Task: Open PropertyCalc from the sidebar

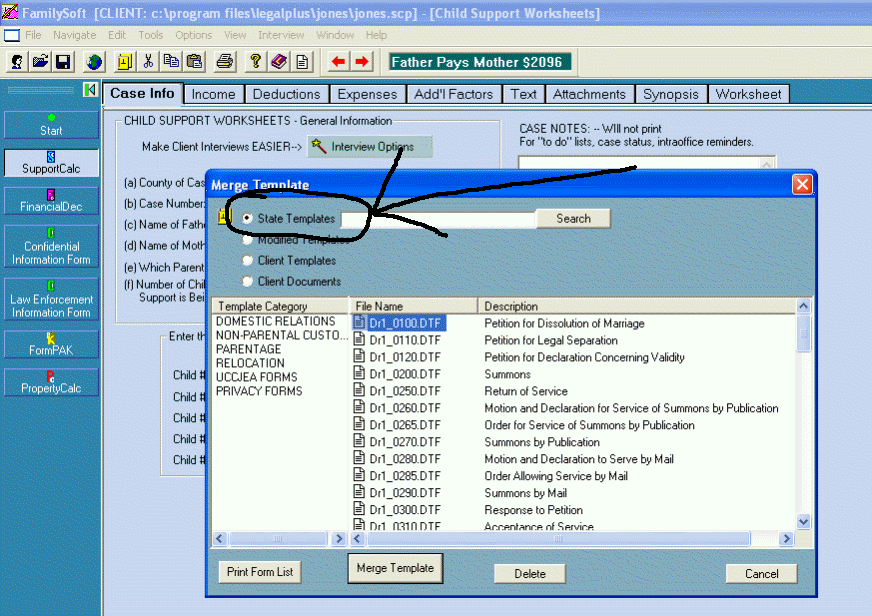Action: pos(51,382)
